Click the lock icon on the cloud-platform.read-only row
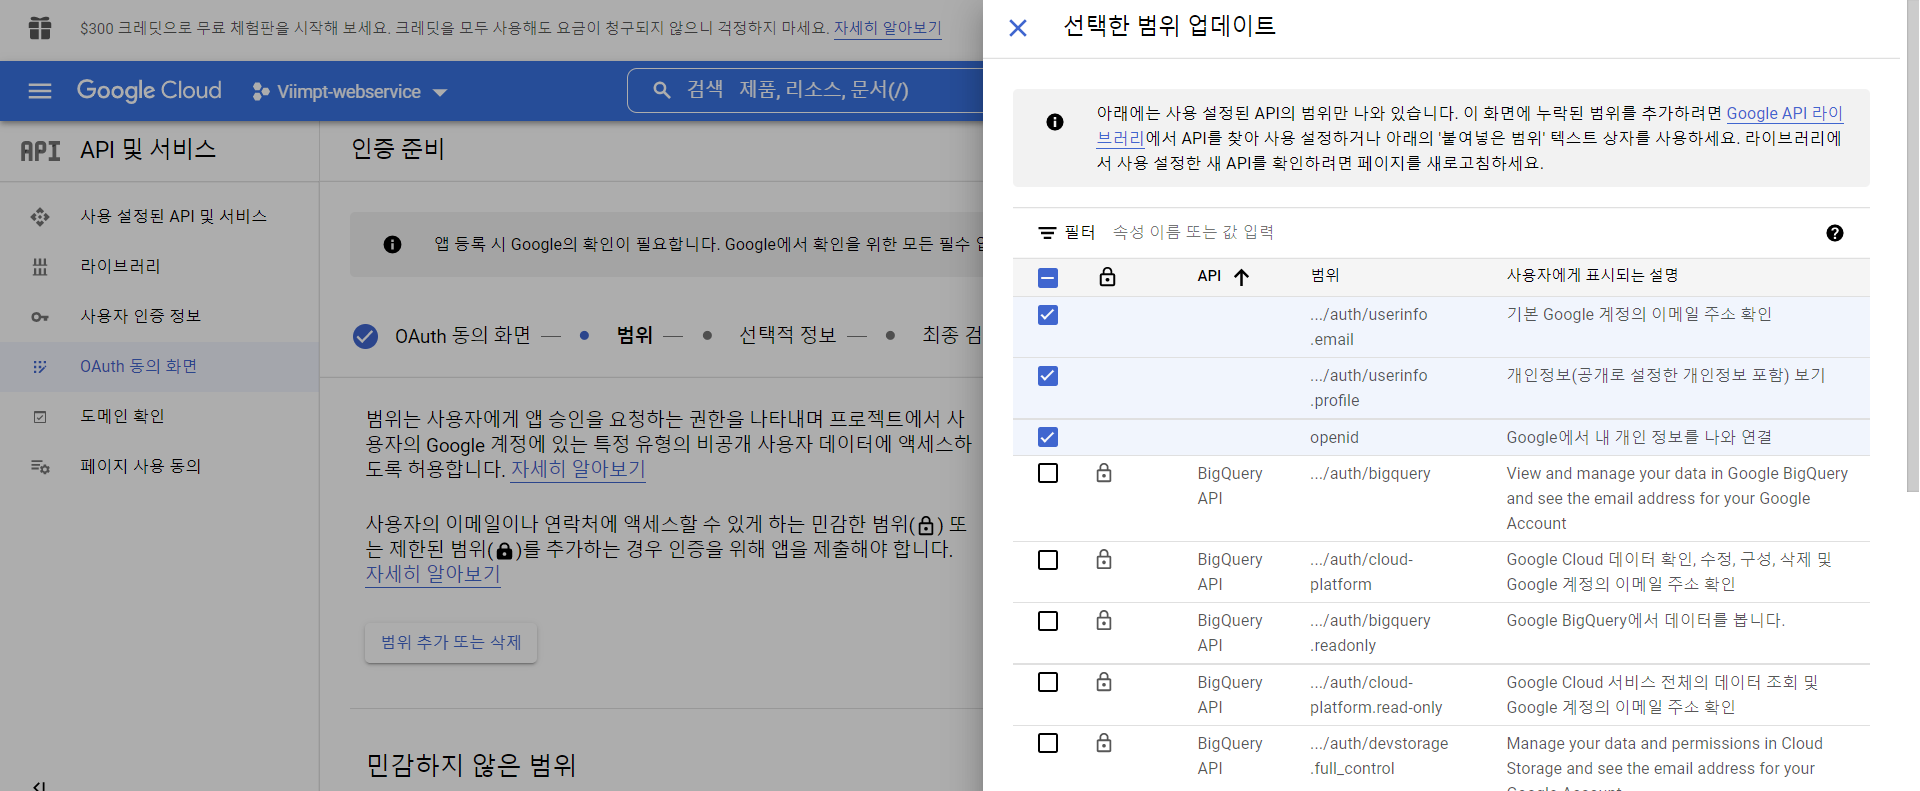The height and width of the screenshot is (791, 1920). [x=1104, y=682]
